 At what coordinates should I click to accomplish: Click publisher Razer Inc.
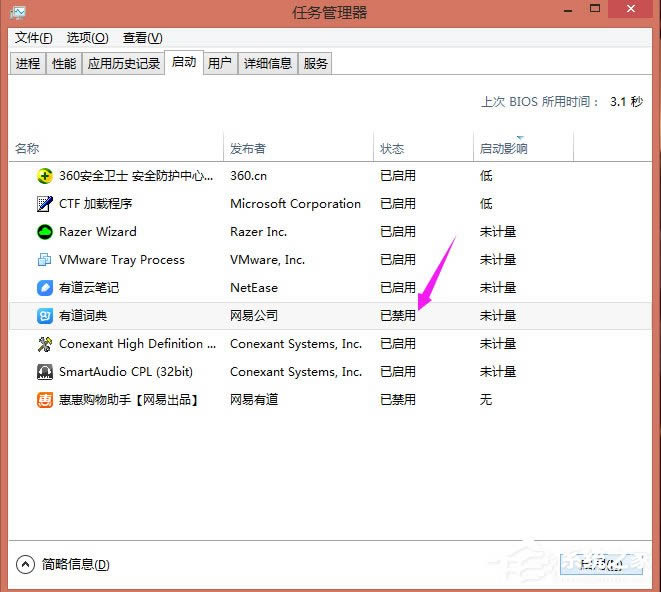point(258,232)
